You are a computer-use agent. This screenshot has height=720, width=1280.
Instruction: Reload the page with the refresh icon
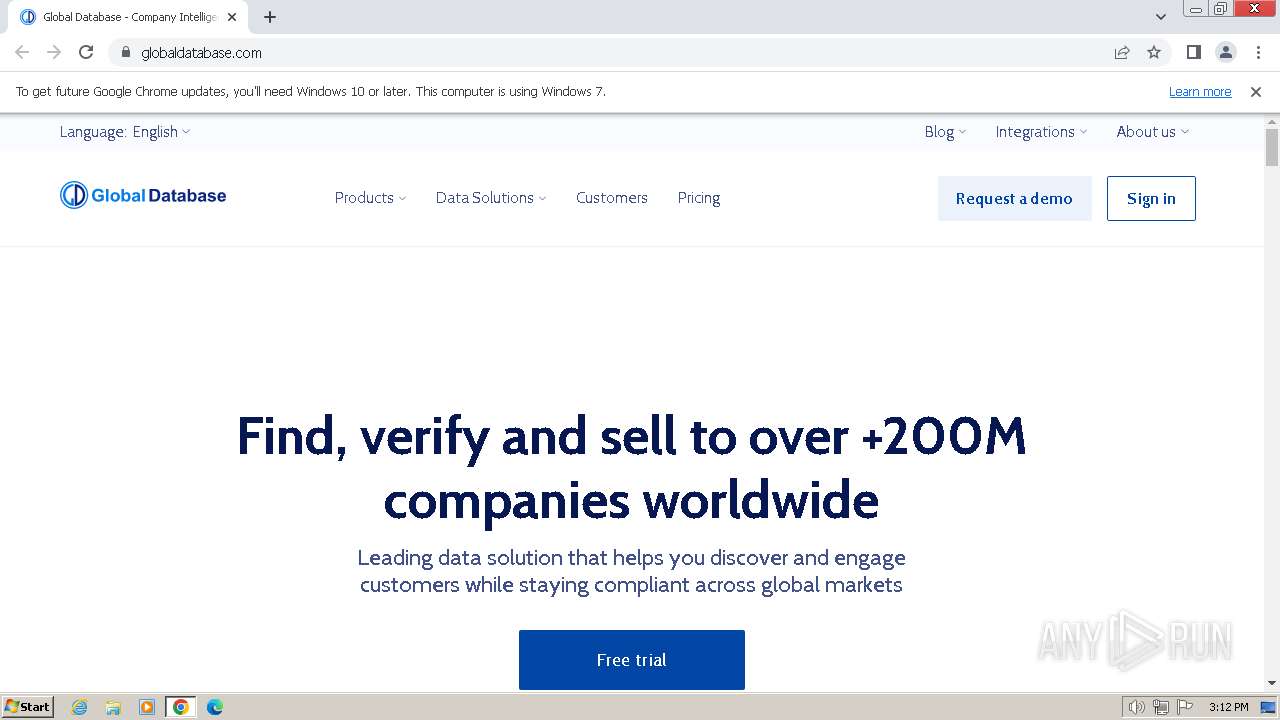(x=86, y=52)
